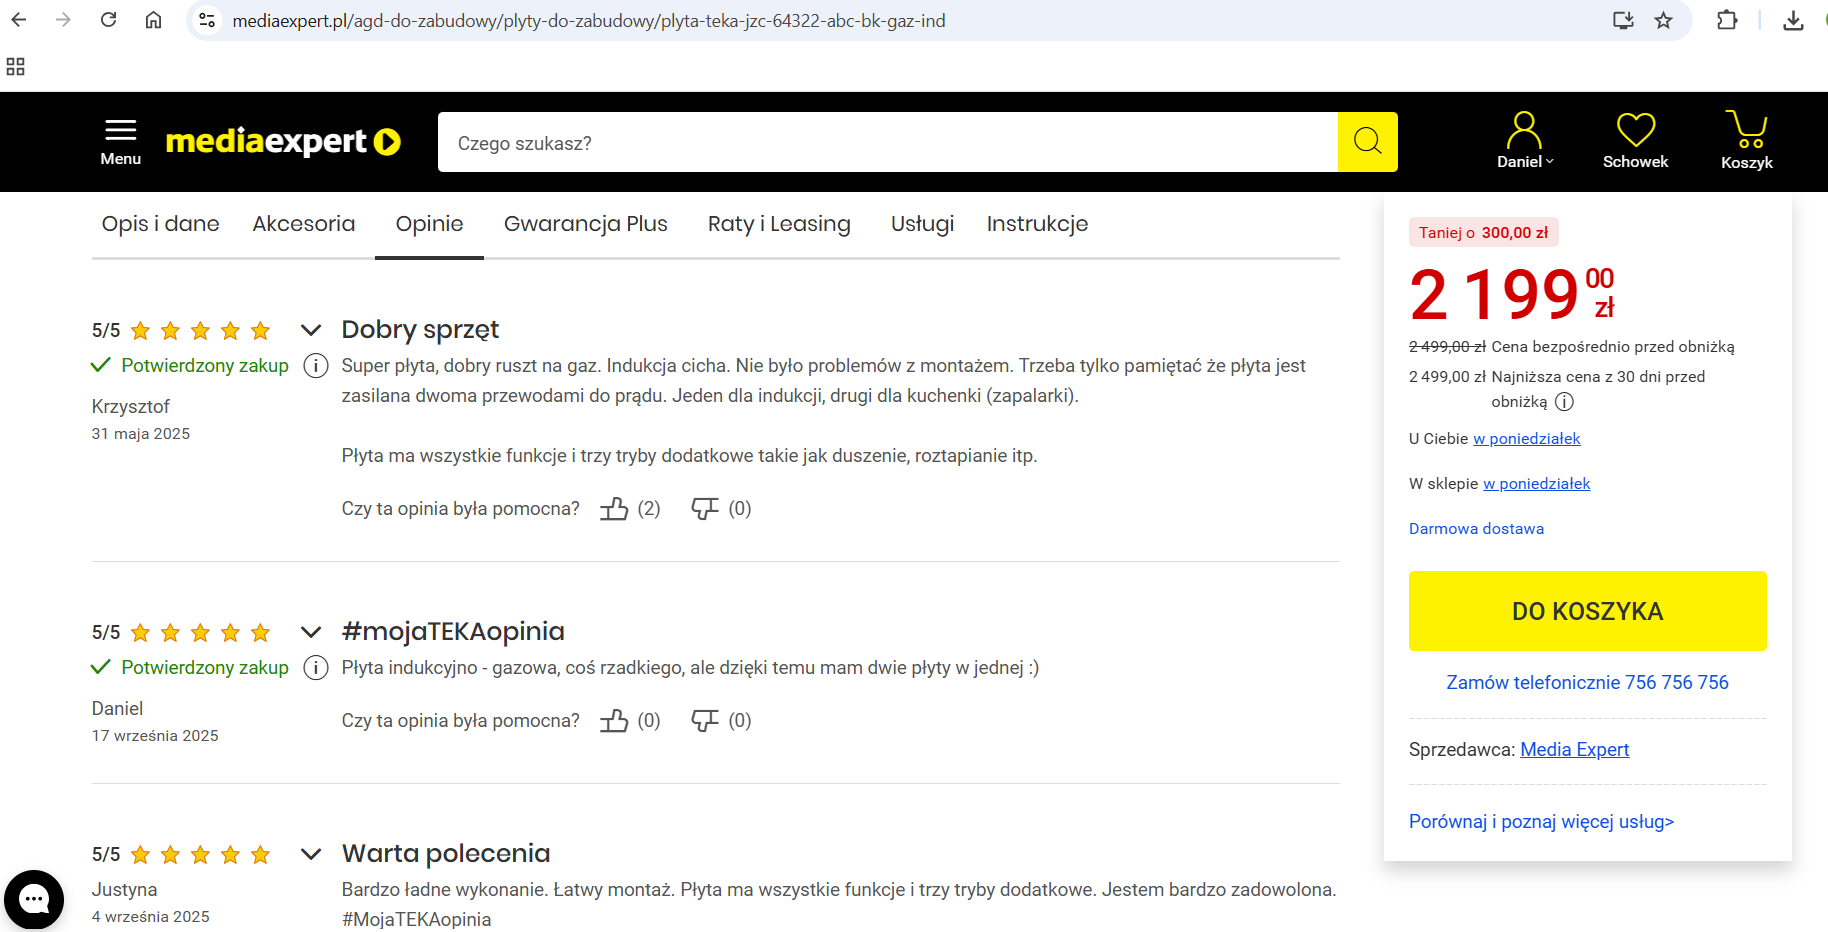Image resolution: width=1828 pixels, height=932 pixels.
Task: Click info icon next to lowest price note
Action: pos(1564,402)
